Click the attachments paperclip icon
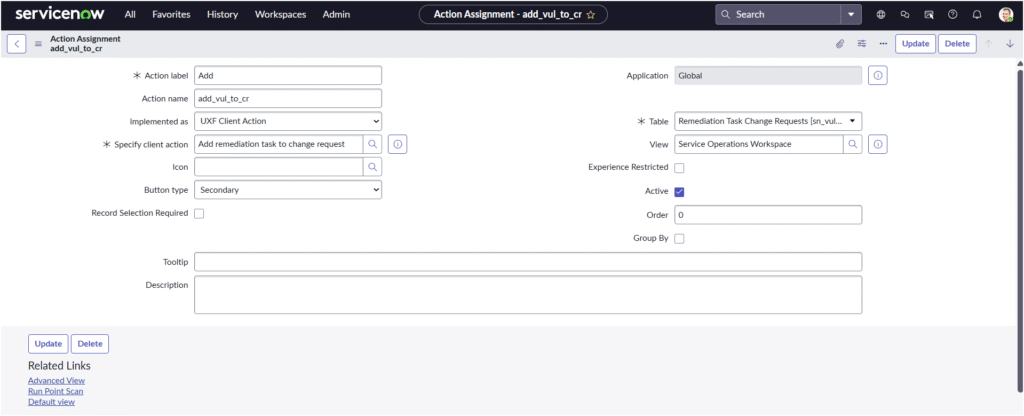Screen dimensions: 1024x416 pyautogui.click(x=840, y=44)
